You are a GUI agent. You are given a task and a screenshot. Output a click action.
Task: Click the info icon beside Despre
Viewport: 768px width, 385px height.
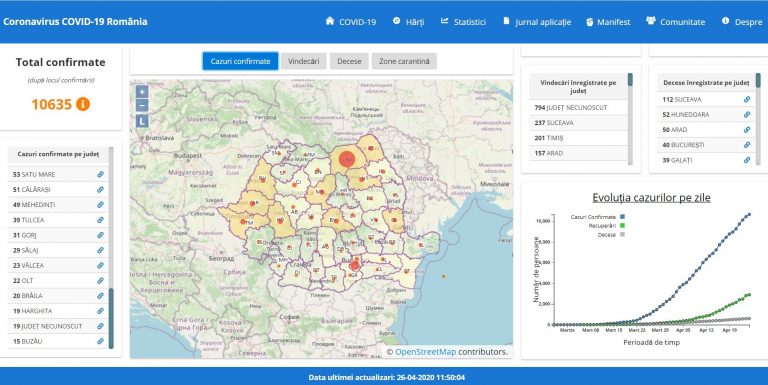725,21
